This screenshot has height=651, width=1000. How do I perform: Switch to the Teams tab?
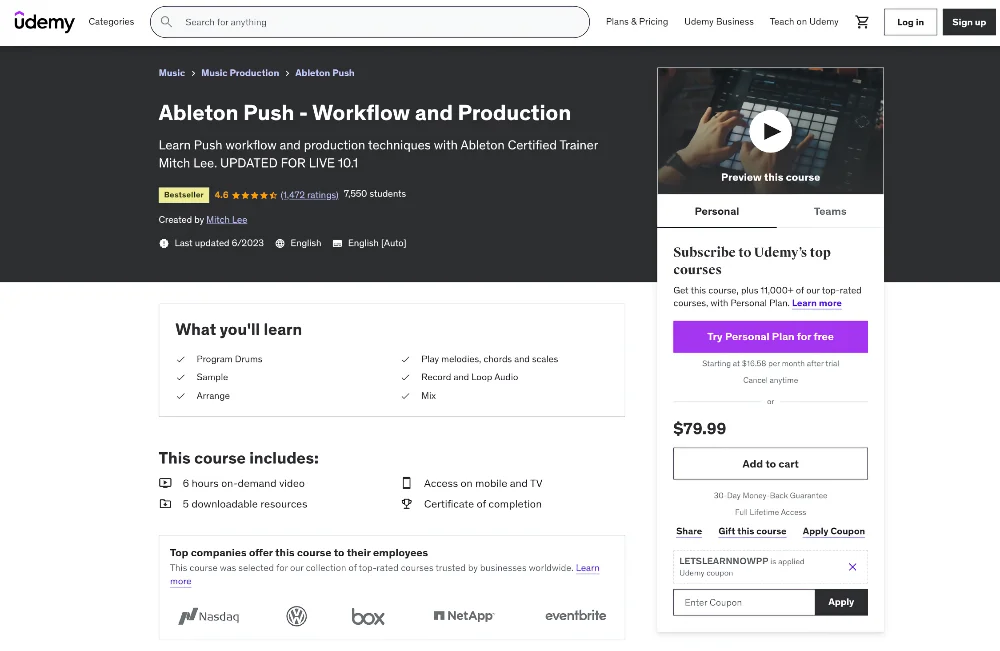click(x=830, y=211)
